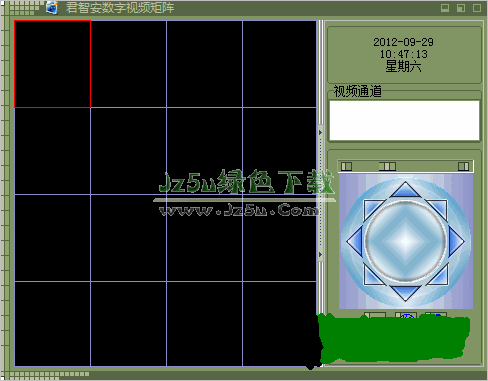Click inside the white 视频通道 list box
This screenshot has width=488, height=381.
pyautogui.click(x=404, y=121)
